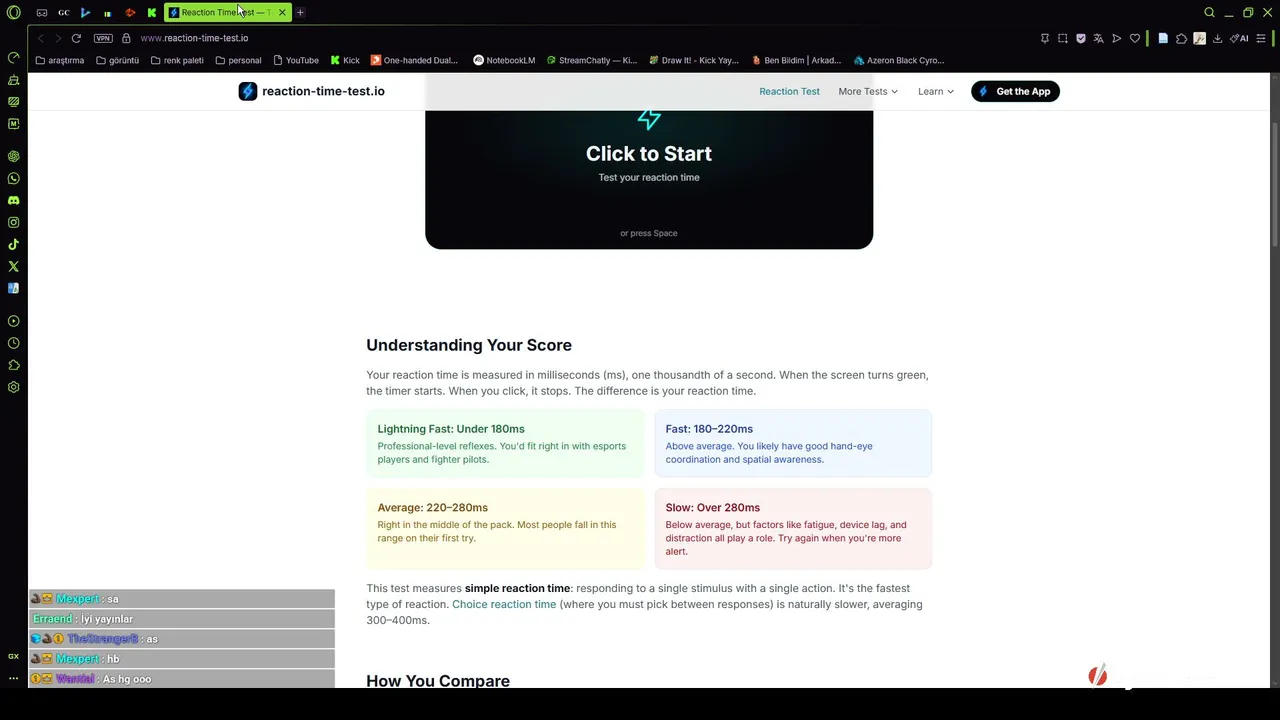Viewport: 1280px width, 720px height.
Task: Open the One-handed Dual bookmark
Action: coord(414,60)
